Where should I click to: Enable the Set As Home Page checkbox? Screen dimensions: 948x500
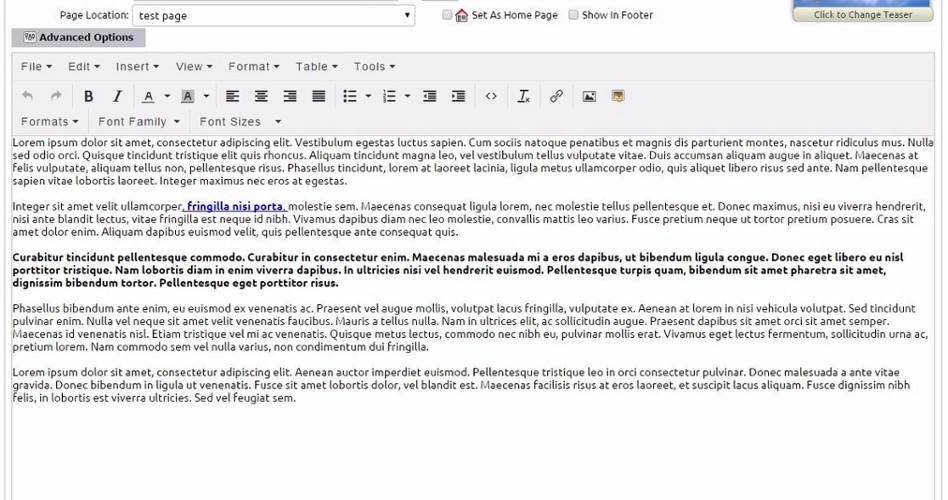click(447, 15)
